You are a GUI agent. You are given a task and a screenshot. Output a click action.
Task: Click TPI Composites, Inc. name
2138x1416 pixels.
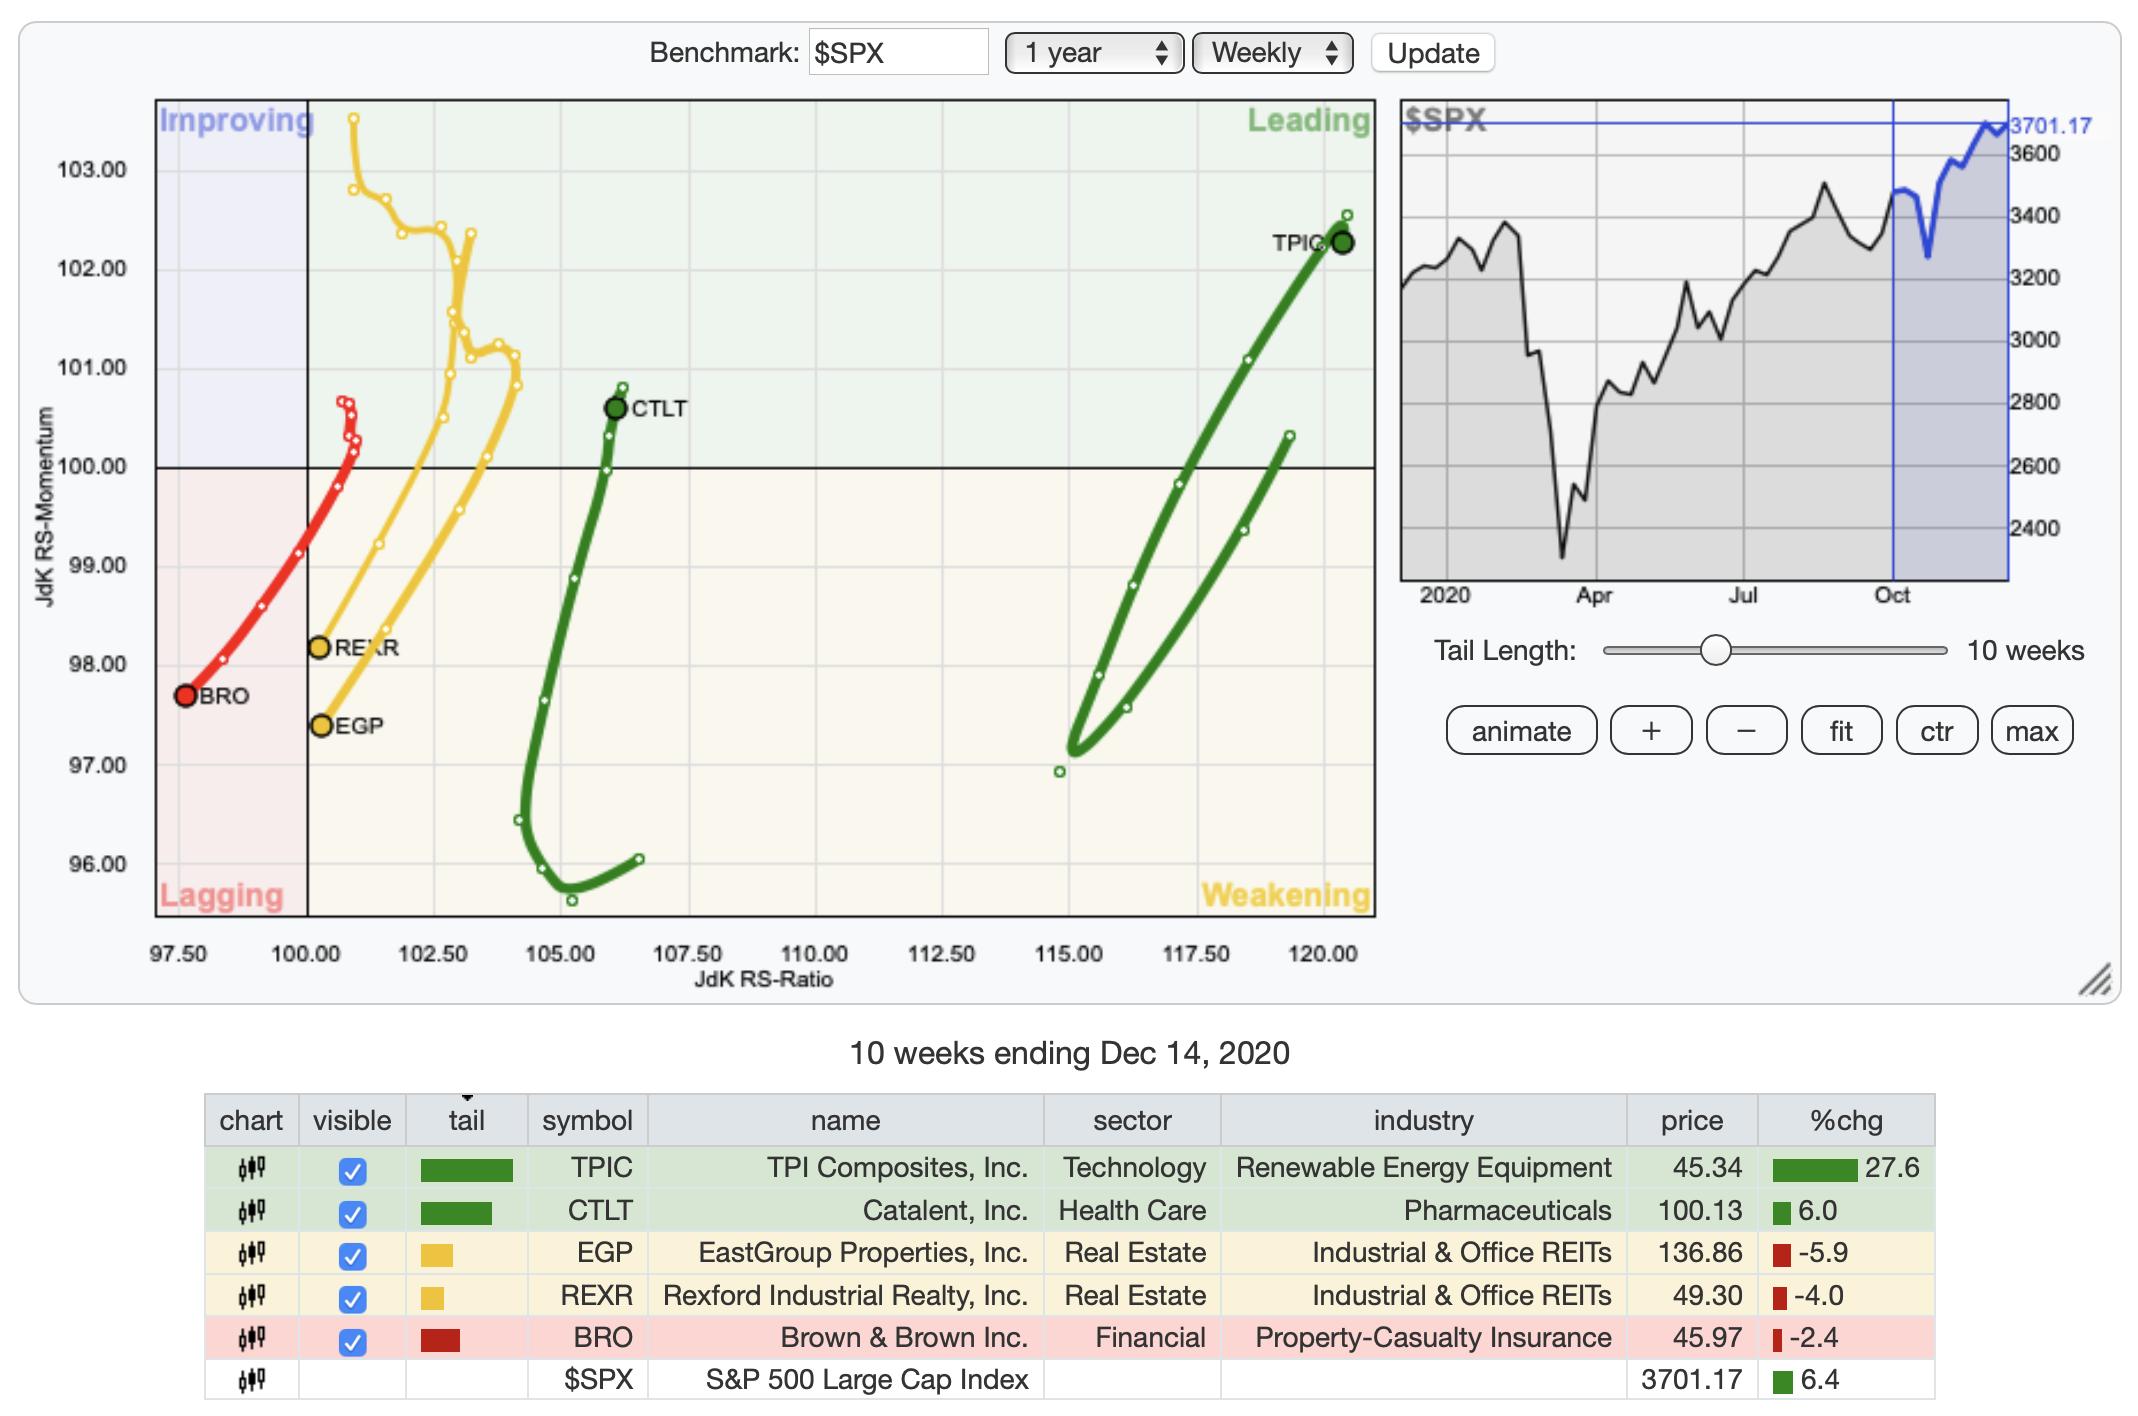coord(897,1167)
